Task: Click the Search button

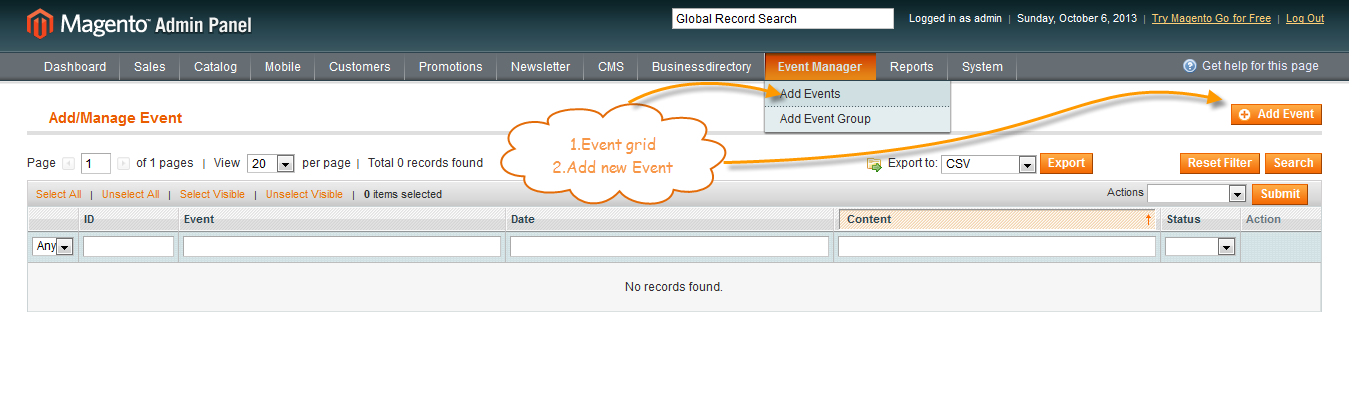Action: coord(1293,163)
